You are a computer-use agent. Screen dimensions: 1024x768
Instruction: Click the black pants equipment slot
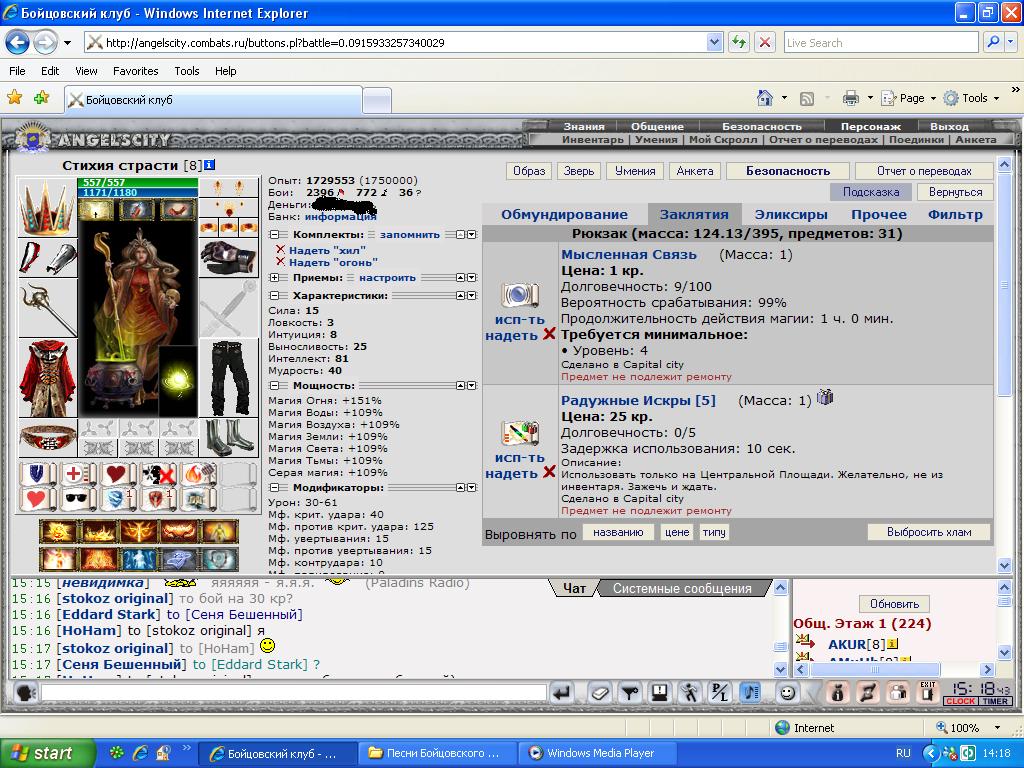point(229,377)
